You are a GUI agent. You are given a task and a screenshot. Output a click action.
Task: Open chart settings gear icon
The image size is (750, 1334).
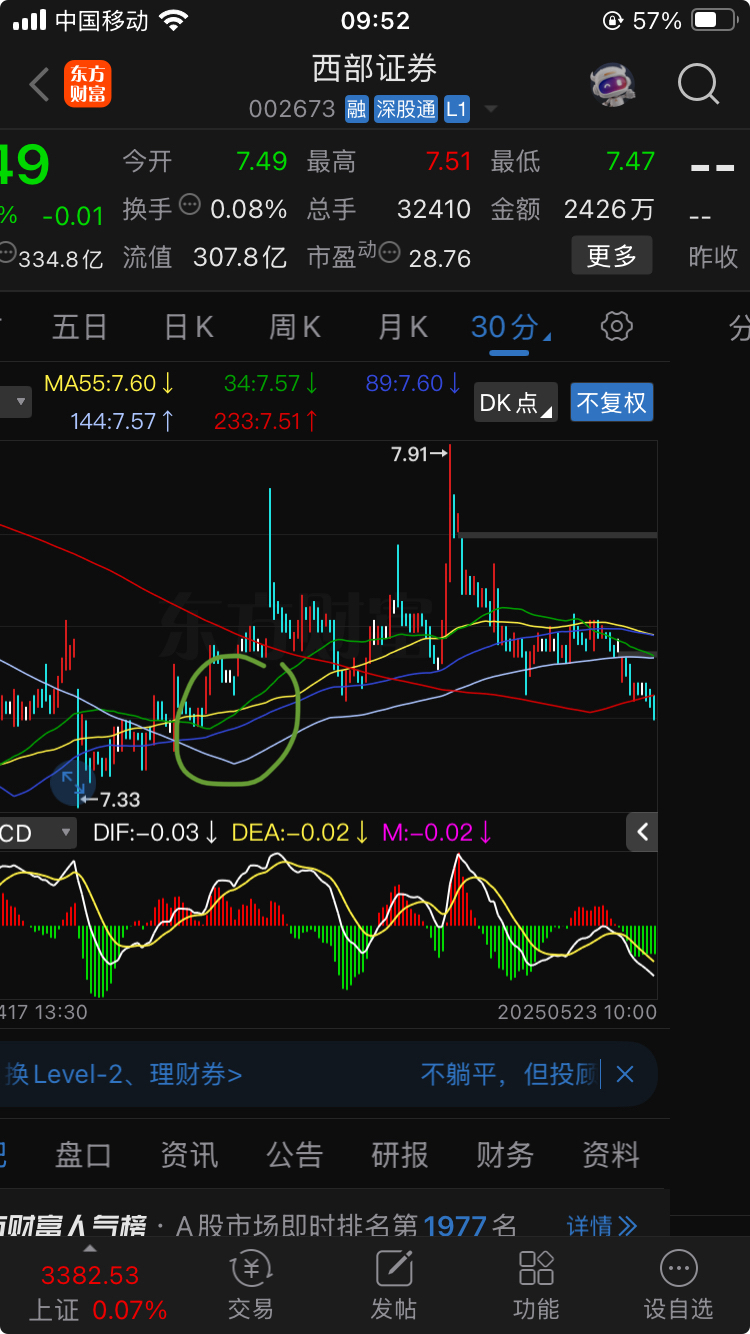[617, 326]
